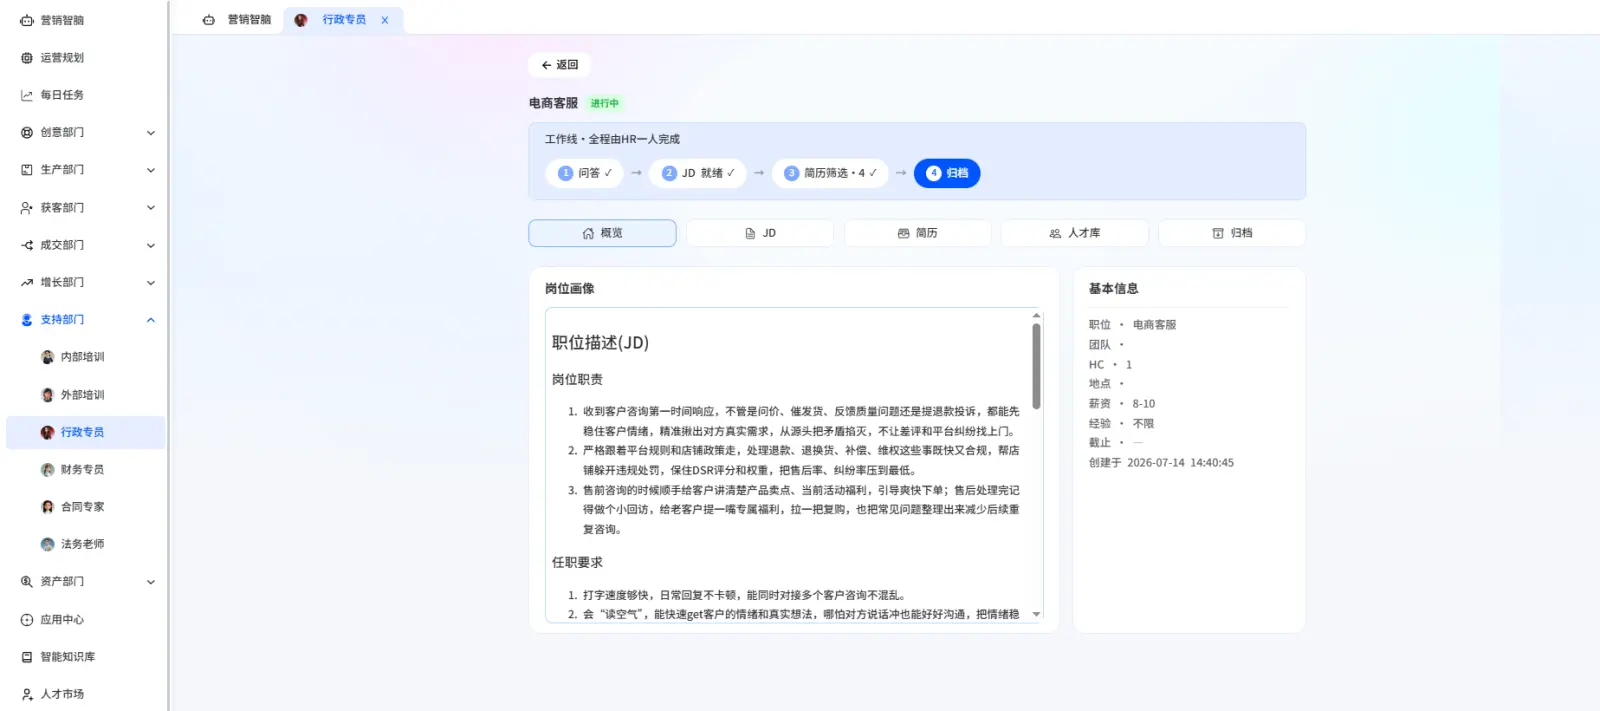Click the 任职要求 subheading
This screenshot has width=1600, height=711.
click(577, 563)
